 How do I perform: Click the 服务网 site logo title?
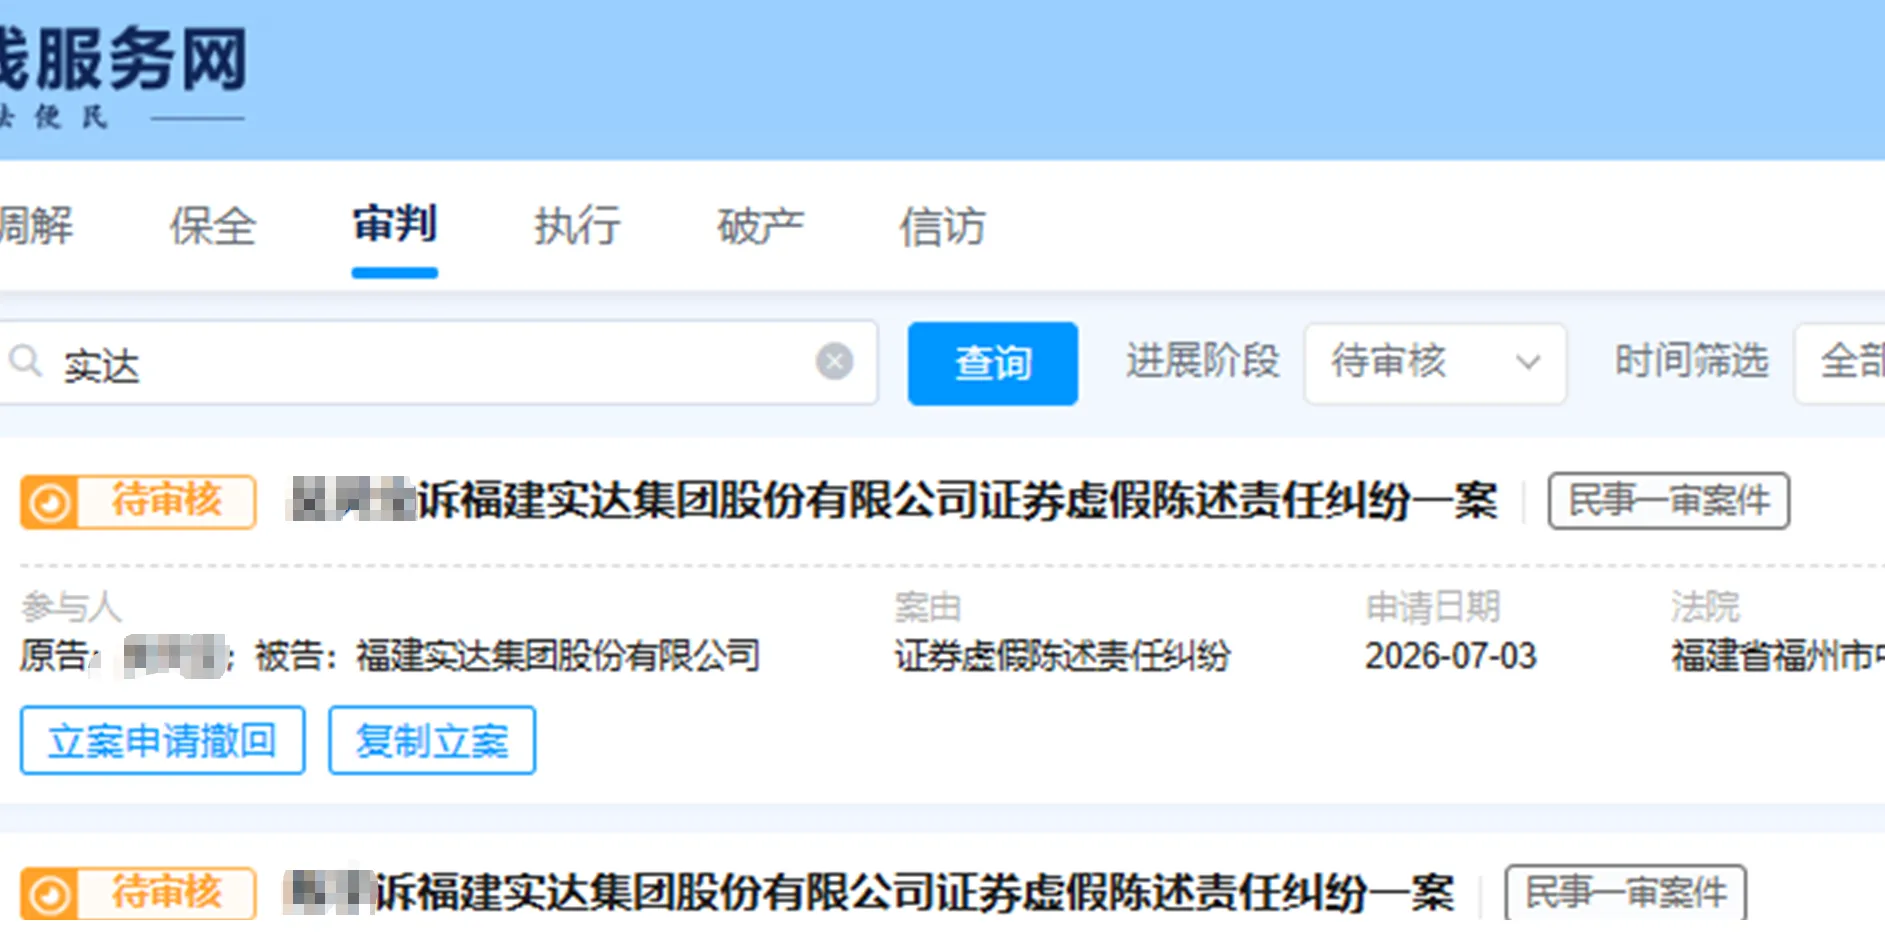pos(122,59)
